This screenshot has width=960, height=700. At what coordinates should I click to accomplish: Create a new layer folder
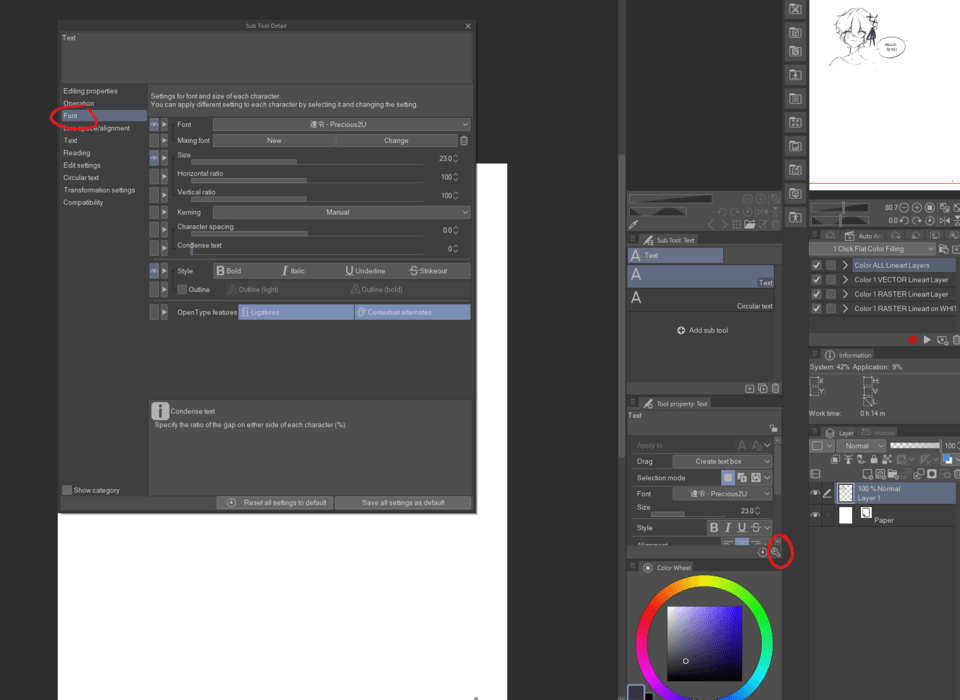[x=893, y=474]
